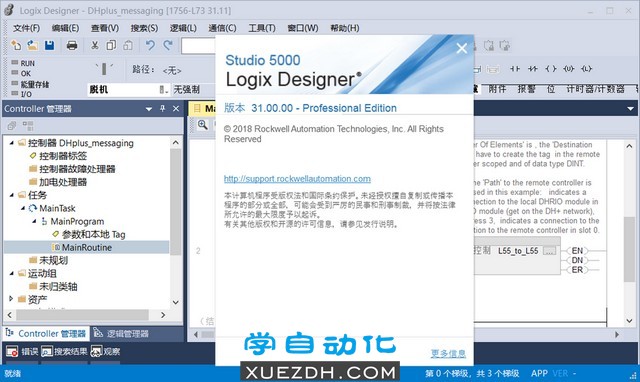Select 控制器故障处理器 in the tree

pyautogui.click(x=77, y=169)
